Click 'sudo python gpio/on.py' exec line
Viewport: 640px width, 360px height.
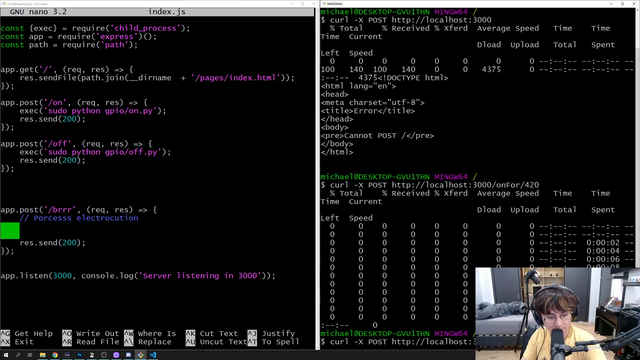(93, 111)
